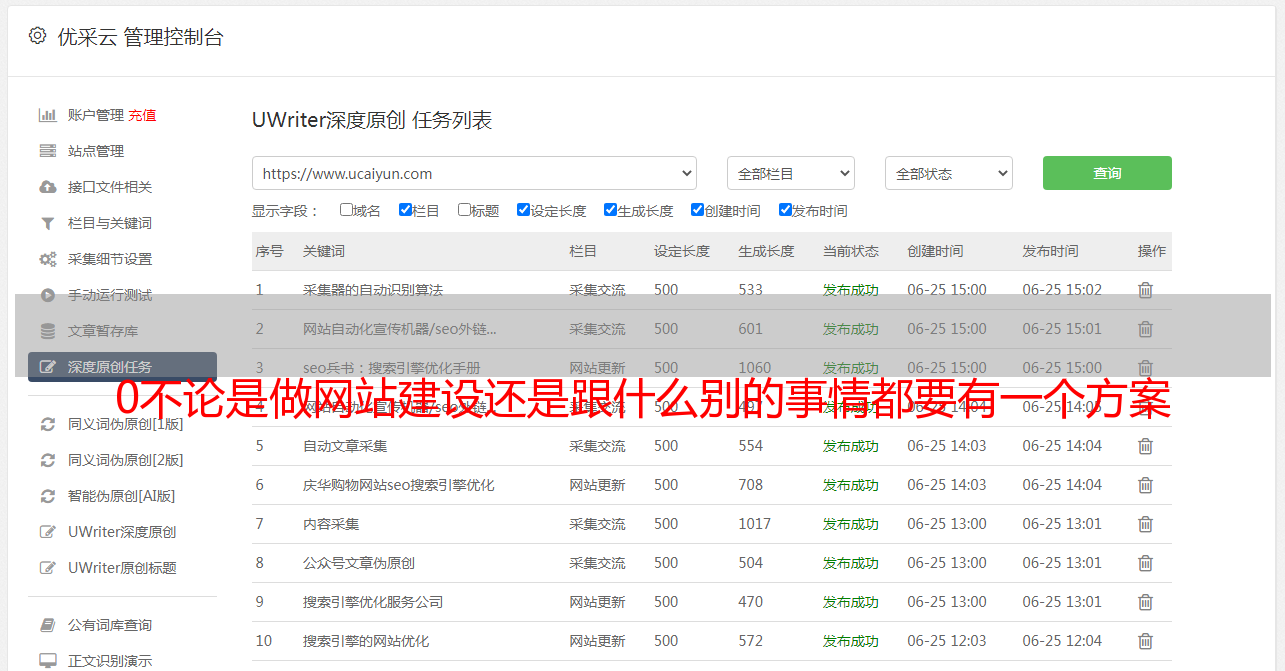Open the site URL dropdown

[x=474, y=173]
